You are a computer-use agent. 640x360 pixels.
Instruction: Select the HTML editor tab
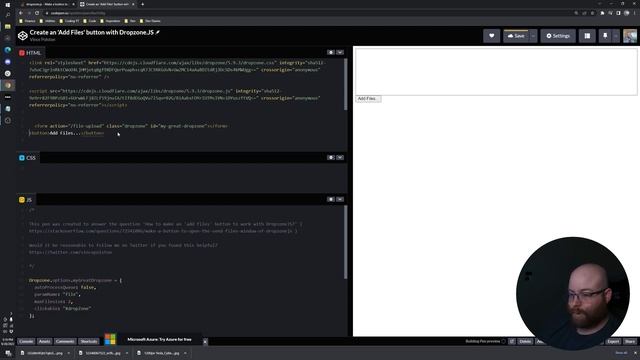(x=31, y=53)
